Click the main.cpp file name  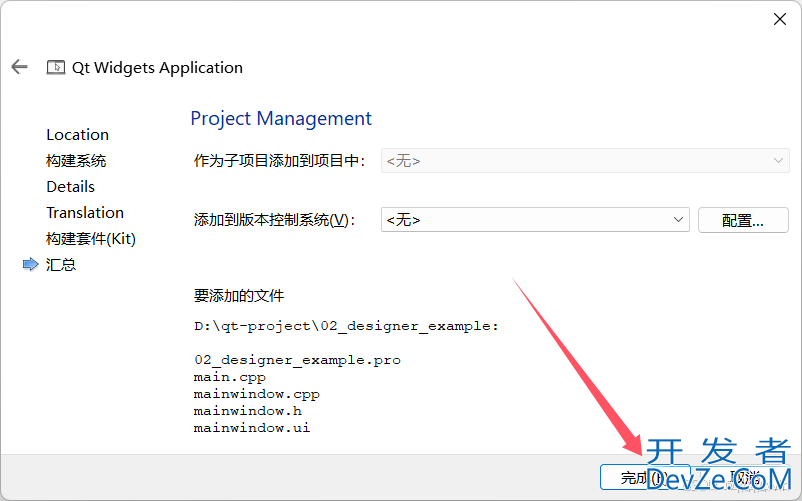point(230,377)
